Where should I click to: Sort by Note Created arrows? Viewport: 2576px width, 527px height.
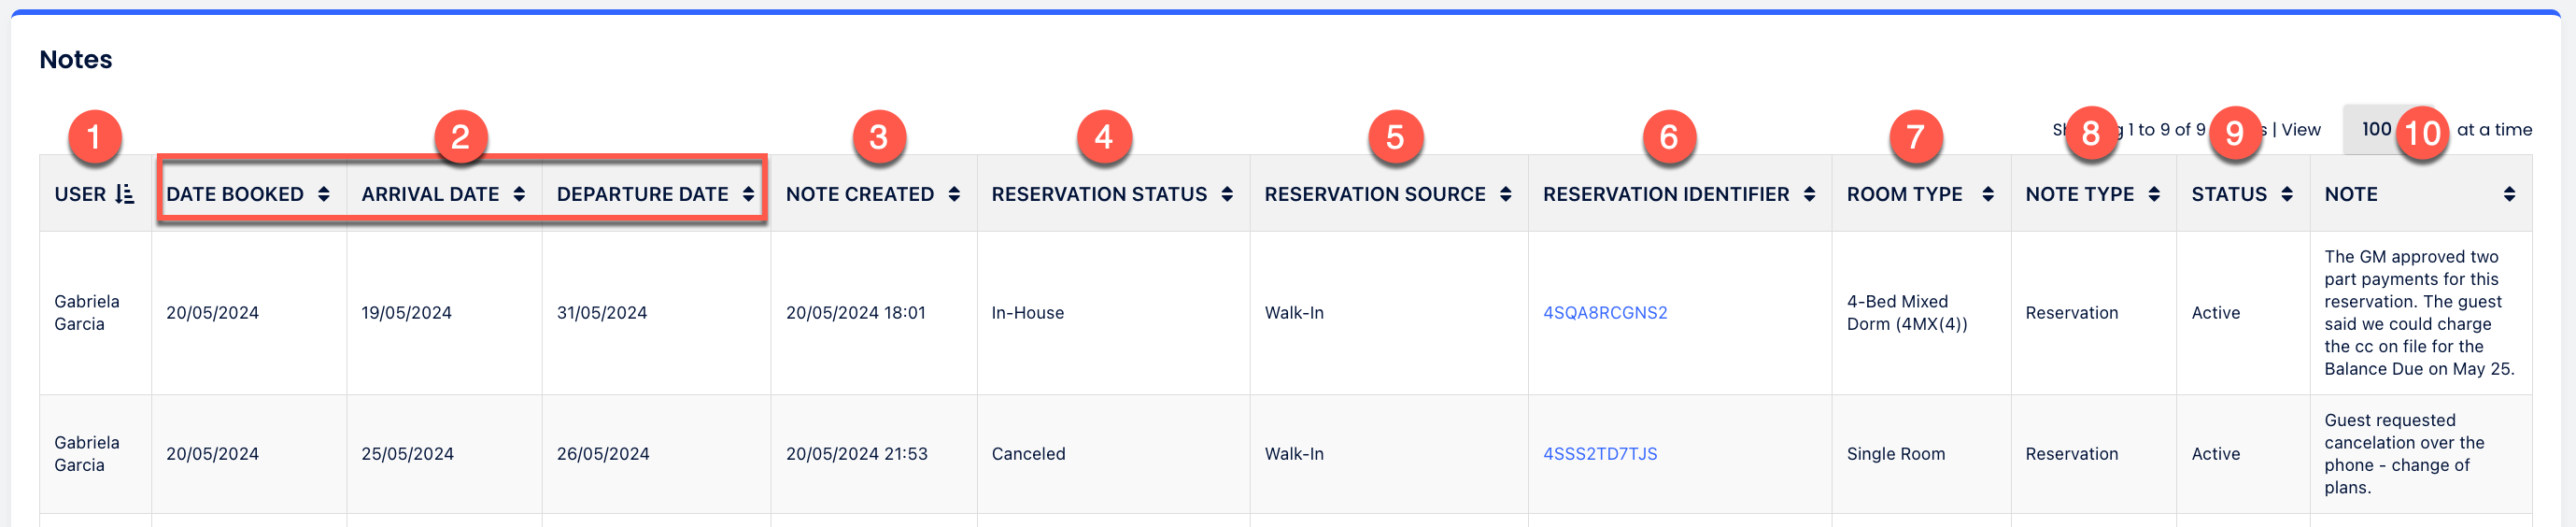pyautogui.click(x=954, y=194)
